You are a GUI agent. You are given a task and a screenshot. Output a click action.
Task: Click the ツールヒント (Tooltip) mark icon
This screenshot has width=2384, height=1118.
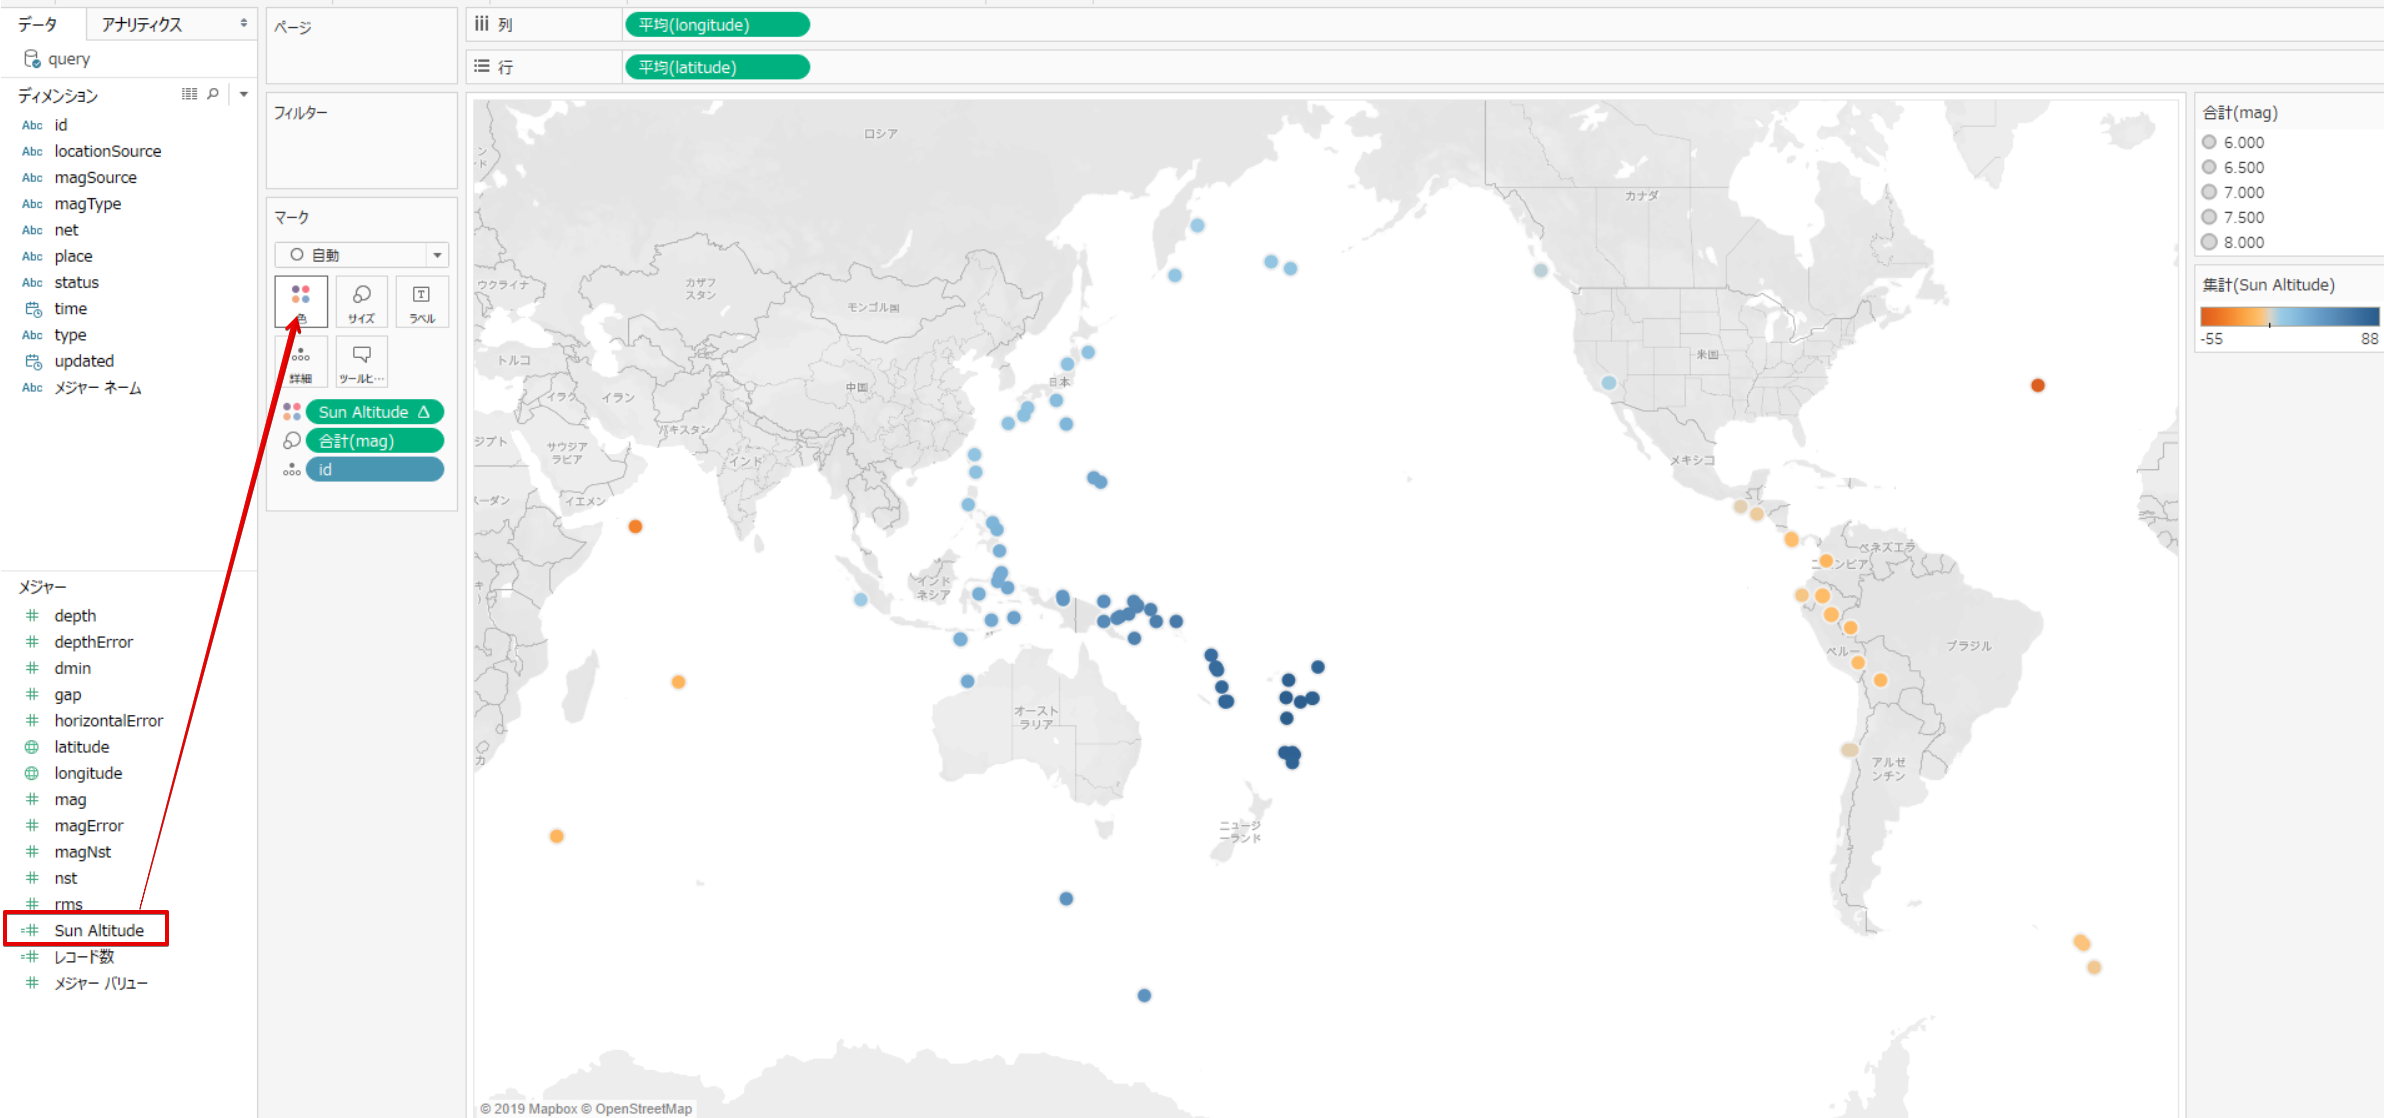361,361
